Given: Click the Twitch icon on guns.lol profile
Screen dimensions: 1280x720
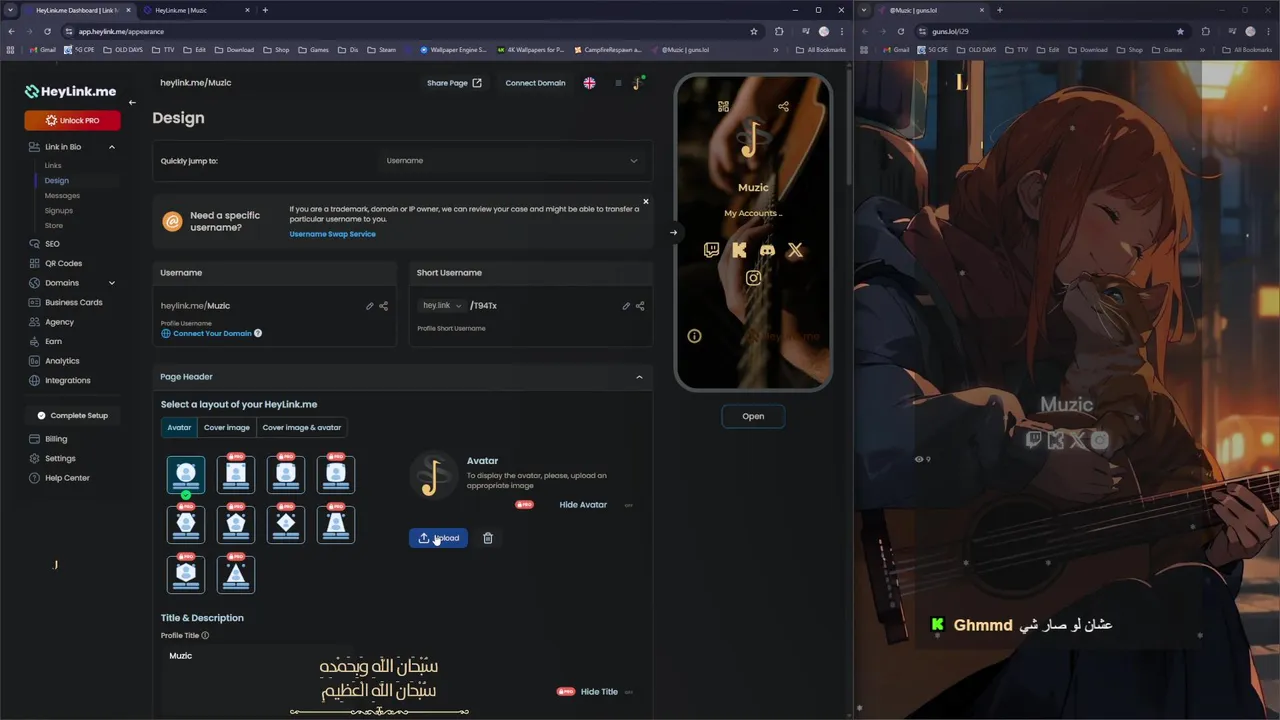Looking at the screenshot, I should (1034, 440).
